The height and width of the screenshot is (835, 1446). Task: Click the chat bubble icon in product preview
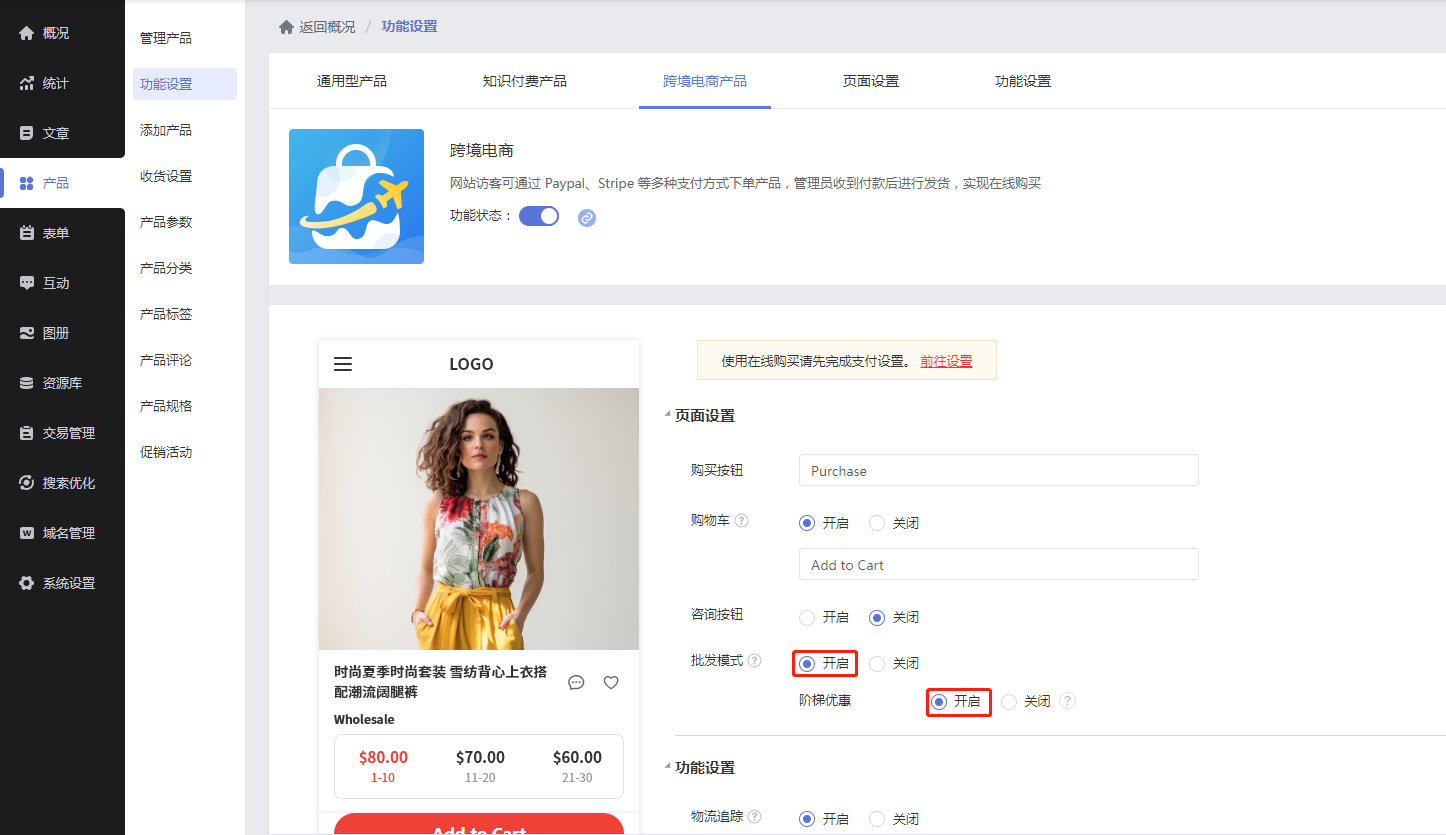click(x=576, y=682)
